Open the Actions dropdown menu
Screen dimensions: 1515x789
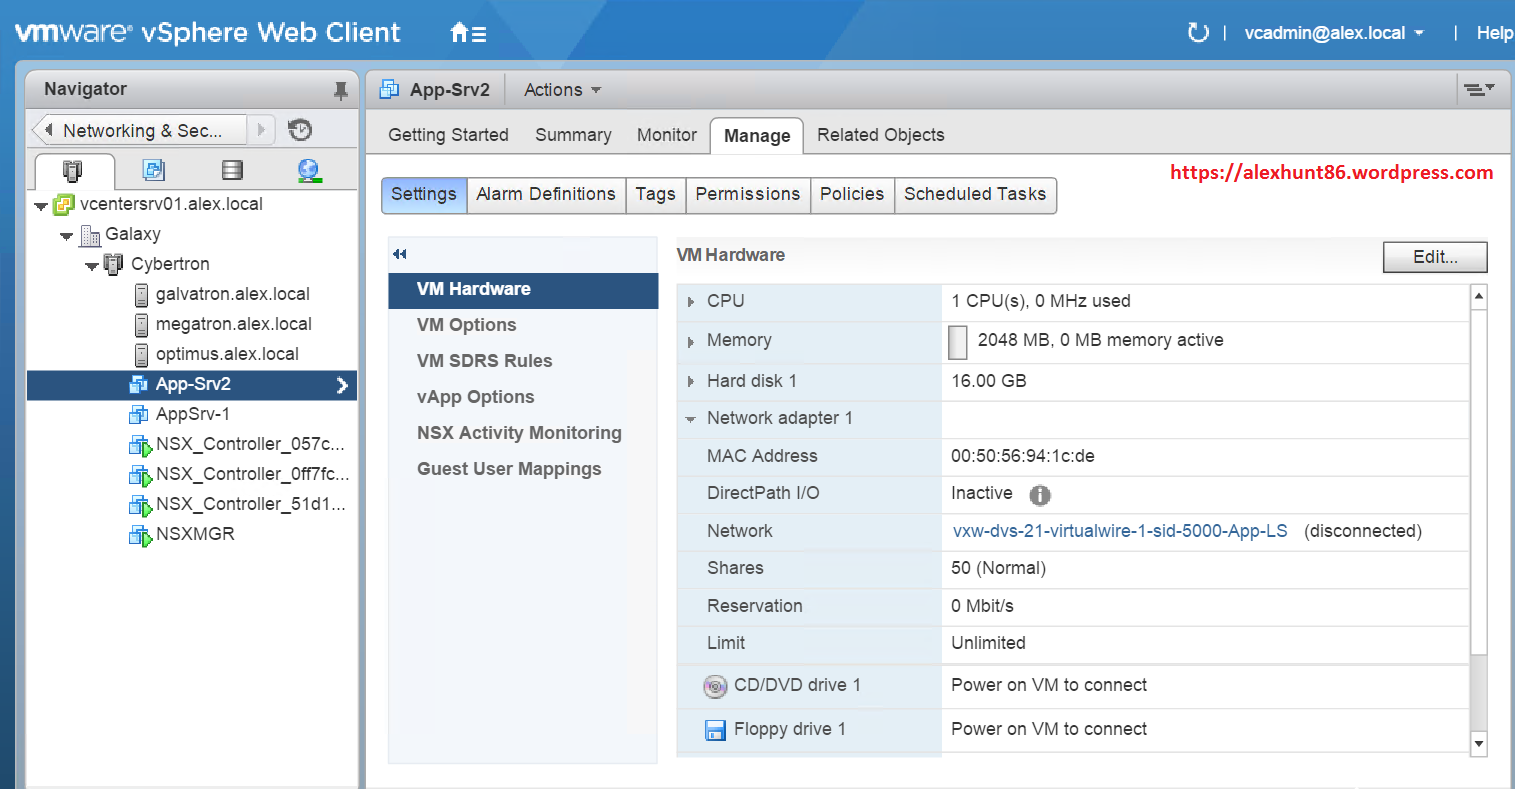click(x=562, y=90)
